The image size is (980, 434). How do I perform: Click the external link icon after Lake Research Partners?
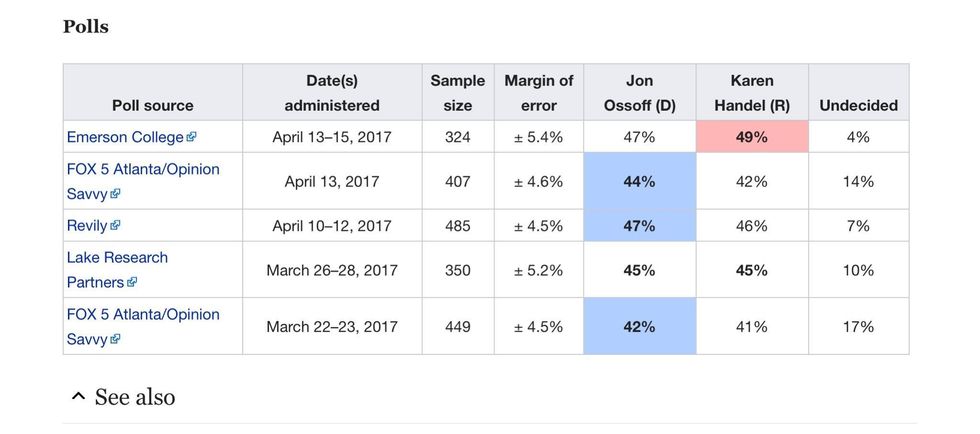pos(132,283)
